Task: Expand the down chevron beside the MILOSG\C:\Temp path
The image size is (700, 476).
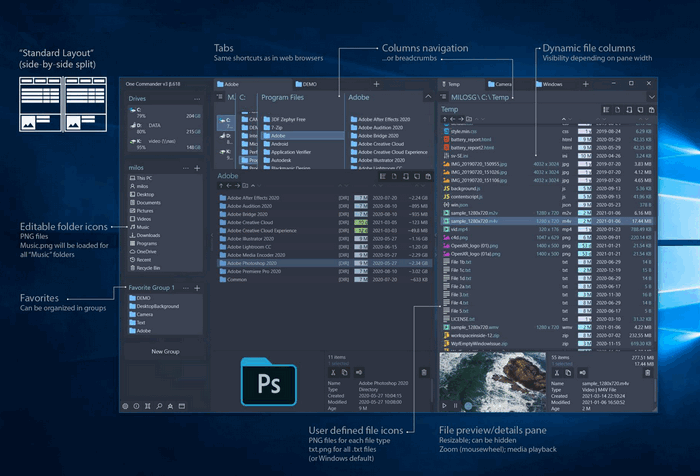Action: (652, 97)
